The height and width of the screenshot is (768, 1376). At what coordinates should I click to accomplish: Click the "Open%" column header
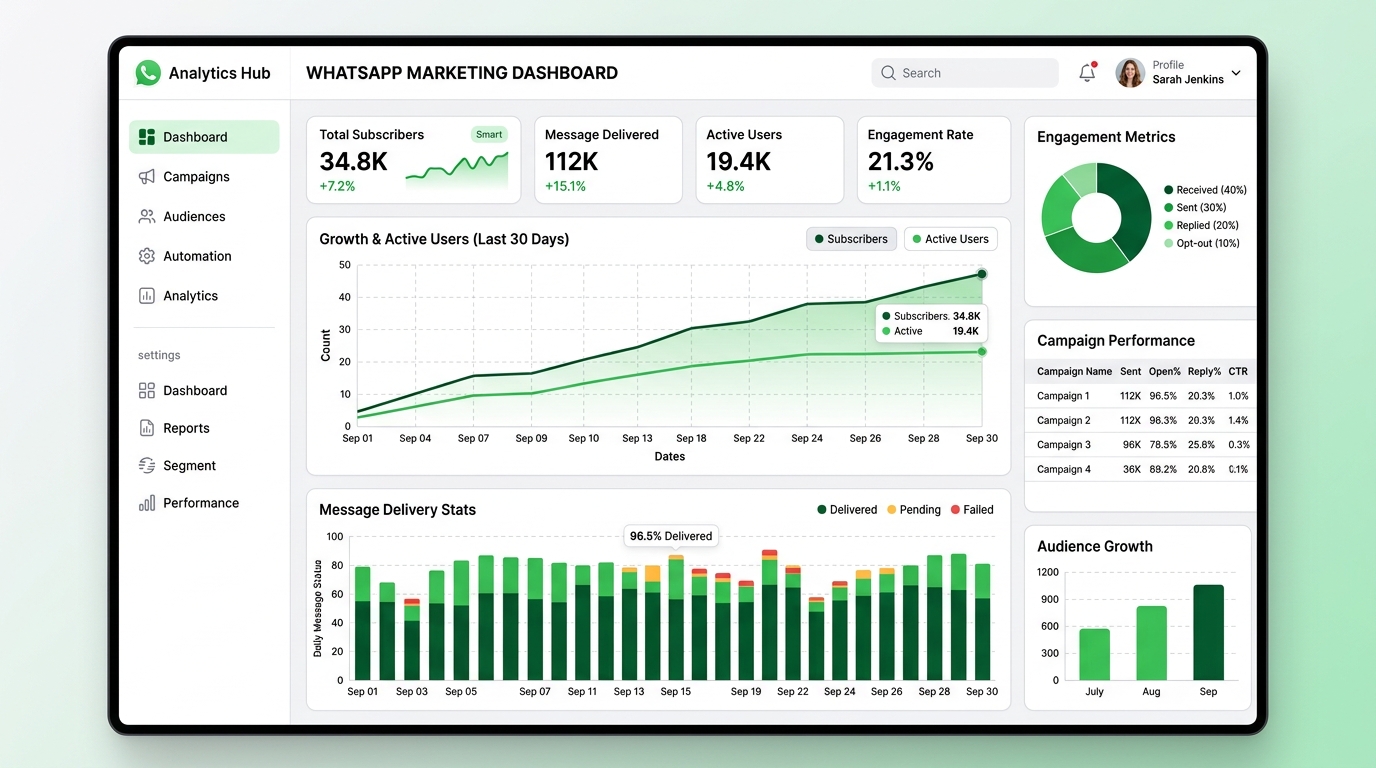pos(1164,371)
